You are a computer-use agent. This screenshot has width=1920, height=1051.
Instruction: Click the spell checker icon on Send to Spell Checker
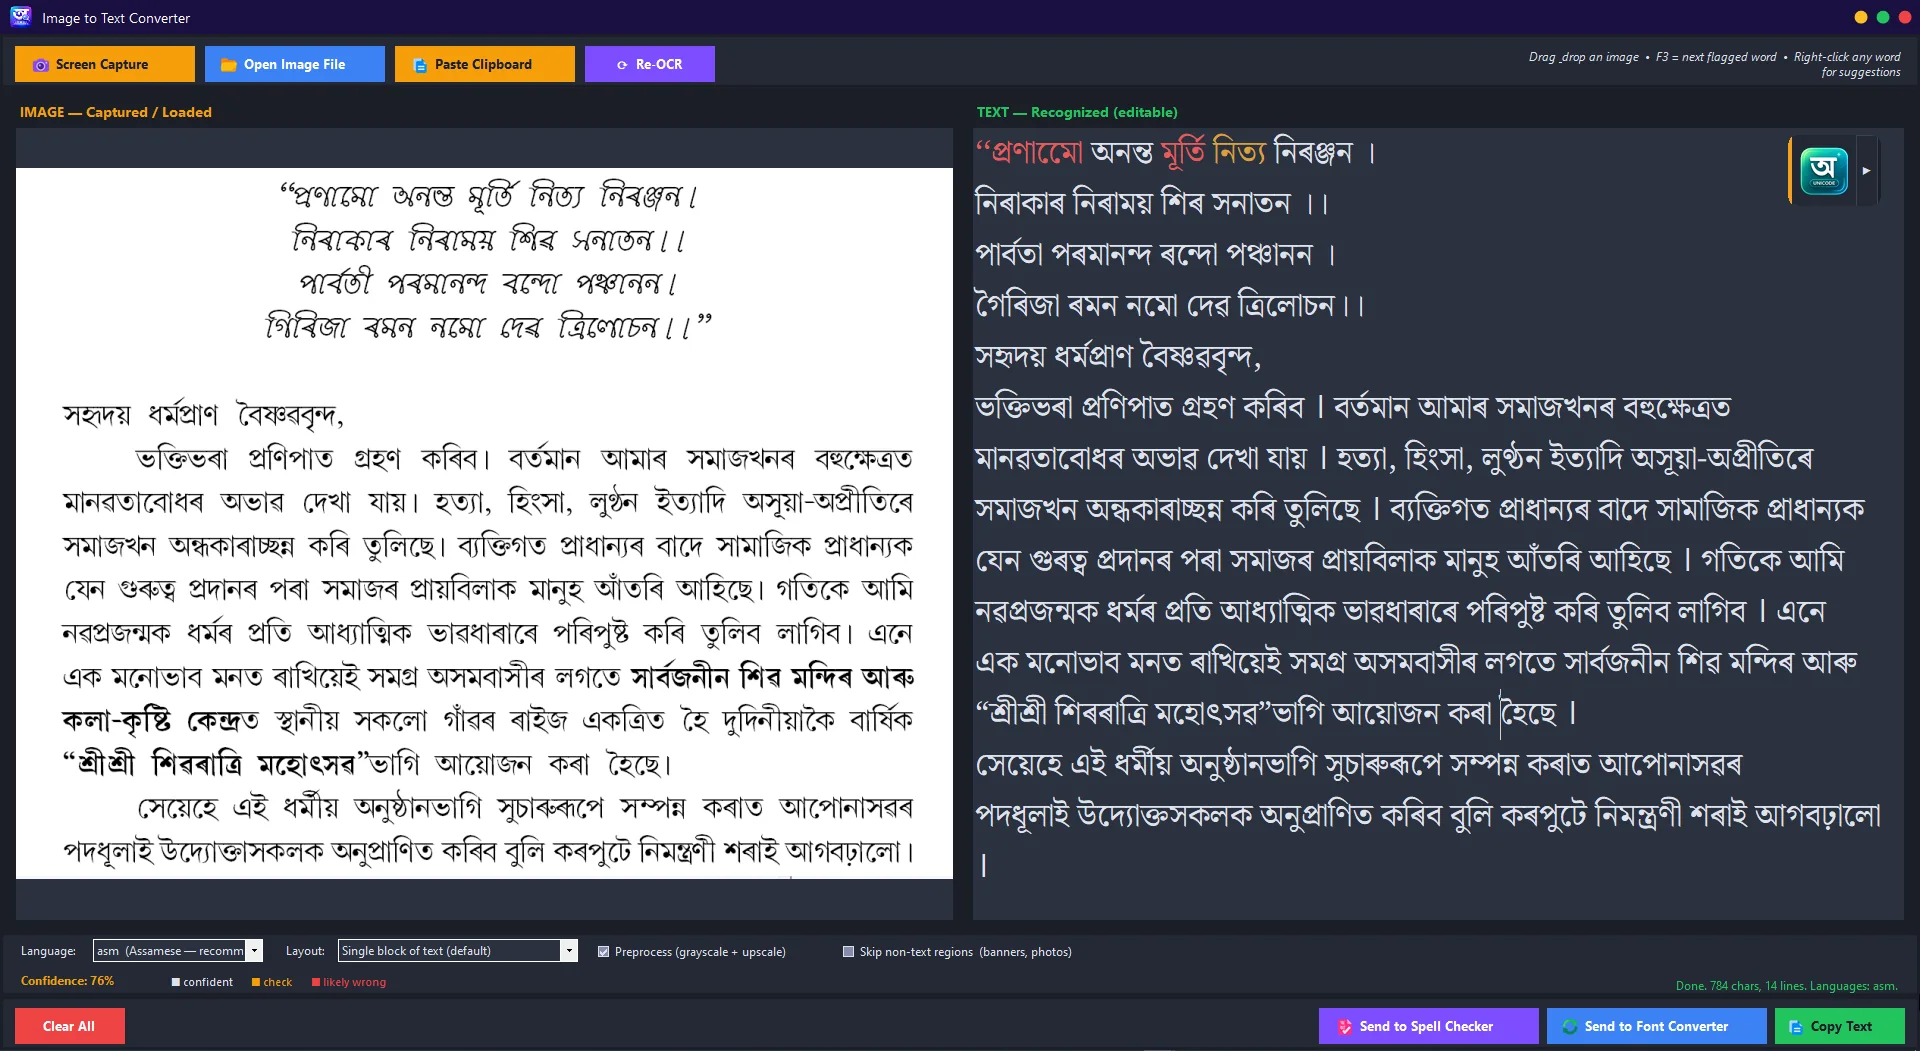pos(1345,1027)
